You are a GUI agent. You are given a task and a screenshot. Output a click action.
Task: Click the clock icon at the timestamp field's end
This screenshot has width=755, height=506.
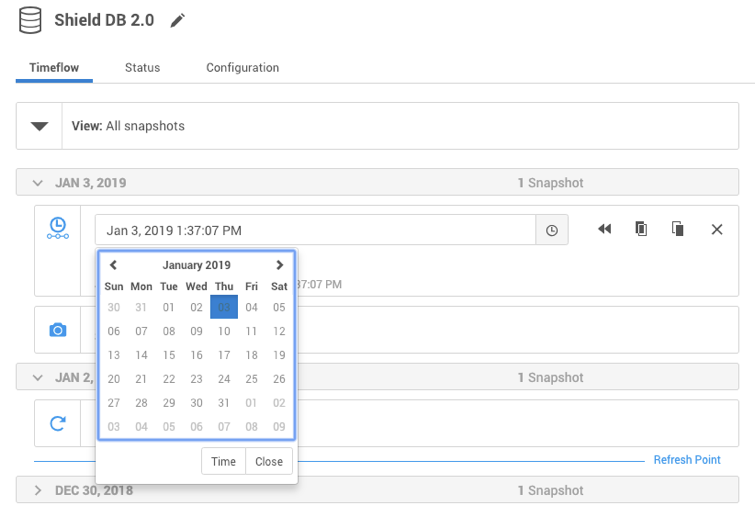pyautogui.click(x=552, y=230)
